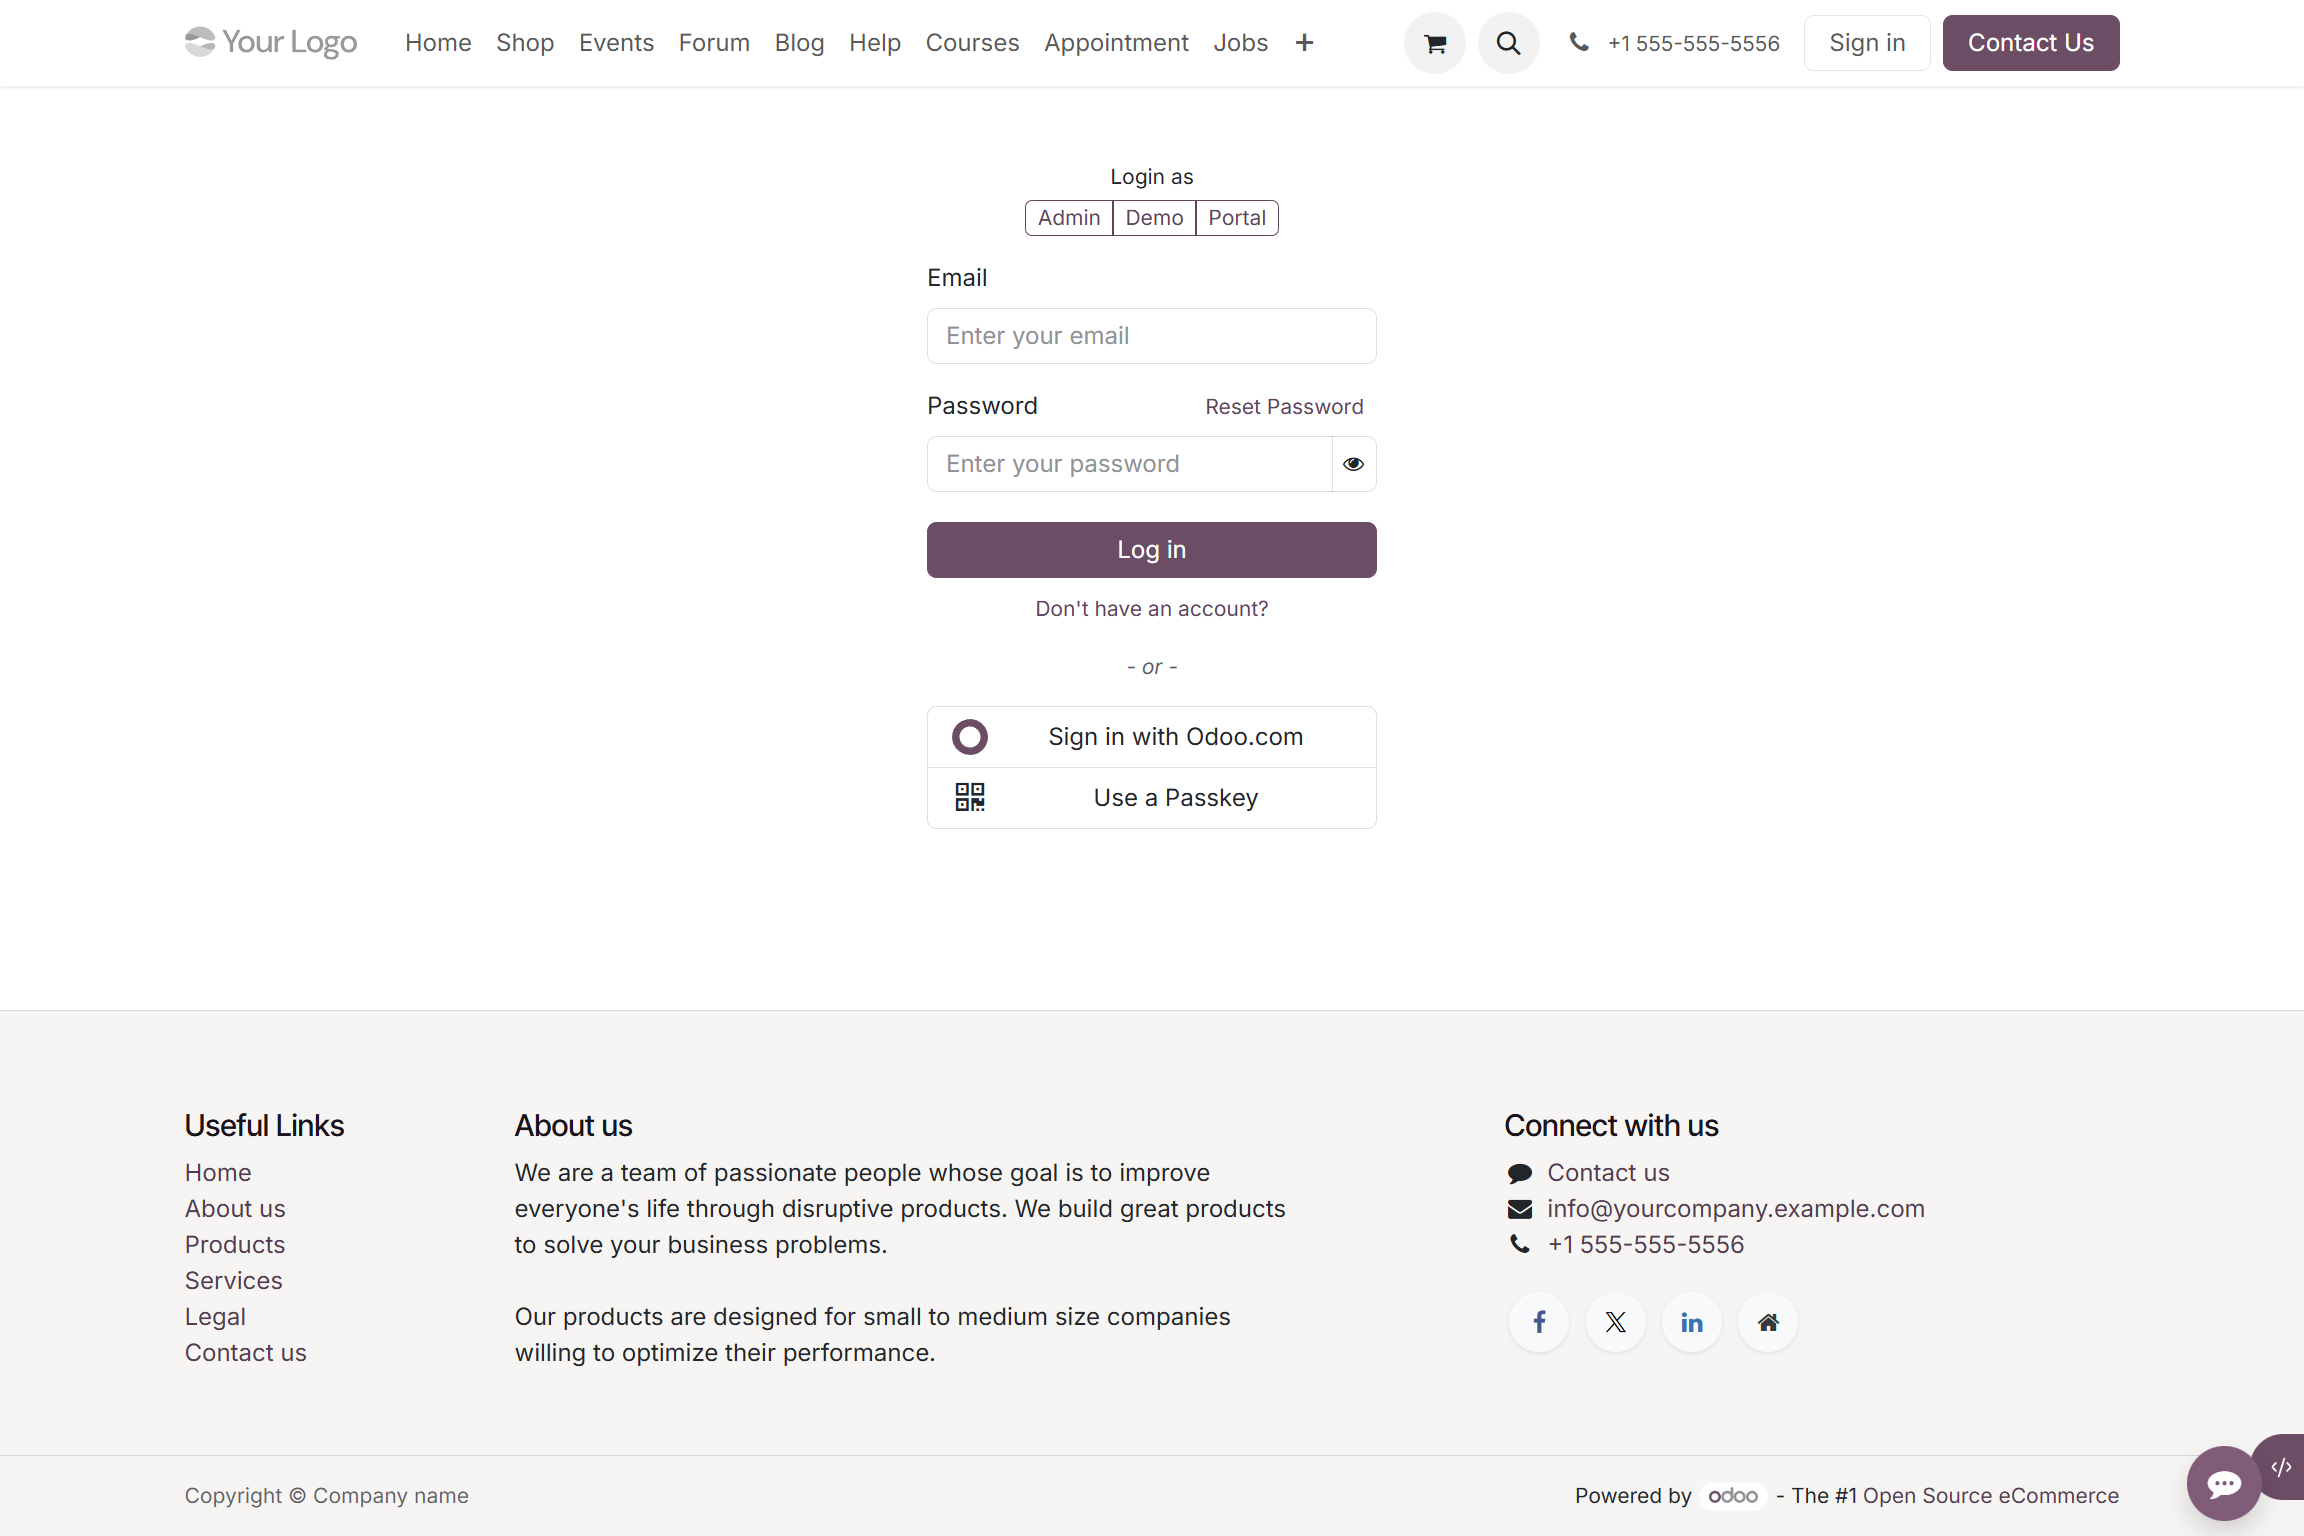This screenshot has height=1536, width=2304.
Task: Select Portal login mode
Action: point(1236,217)
